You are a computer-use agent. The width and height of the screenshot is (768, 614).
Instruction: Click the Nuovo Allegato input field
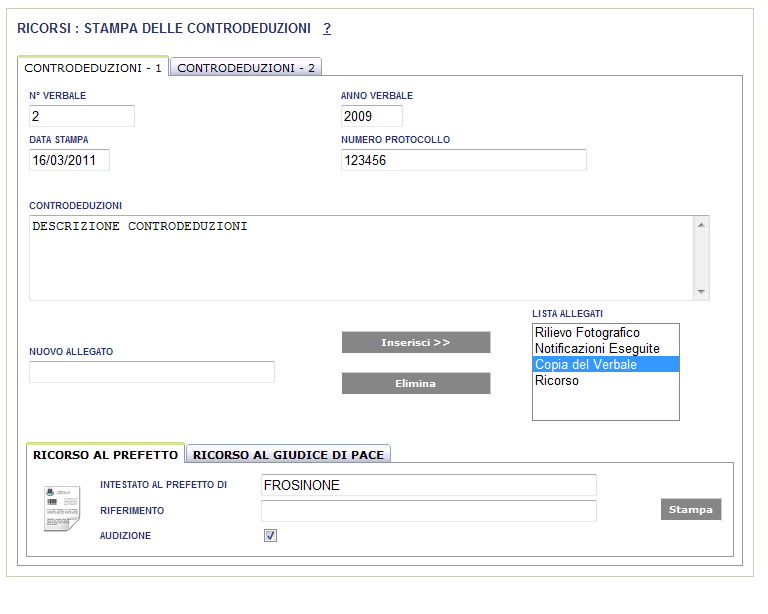[x=151, y=372]
